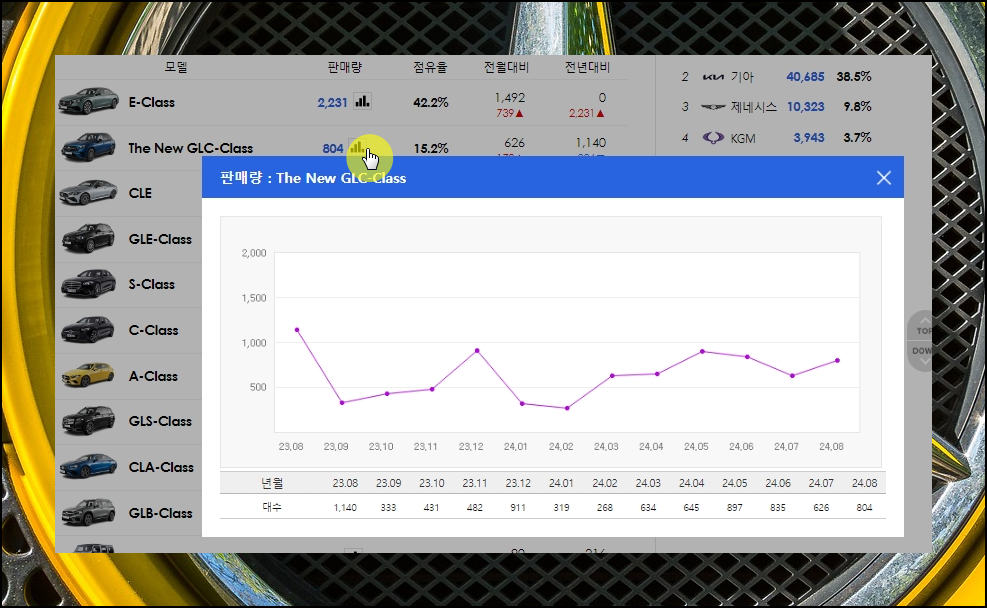Open the S-Class model link
Image resolution: width=987 pixels, height=608 pixels.
(152, 284)
